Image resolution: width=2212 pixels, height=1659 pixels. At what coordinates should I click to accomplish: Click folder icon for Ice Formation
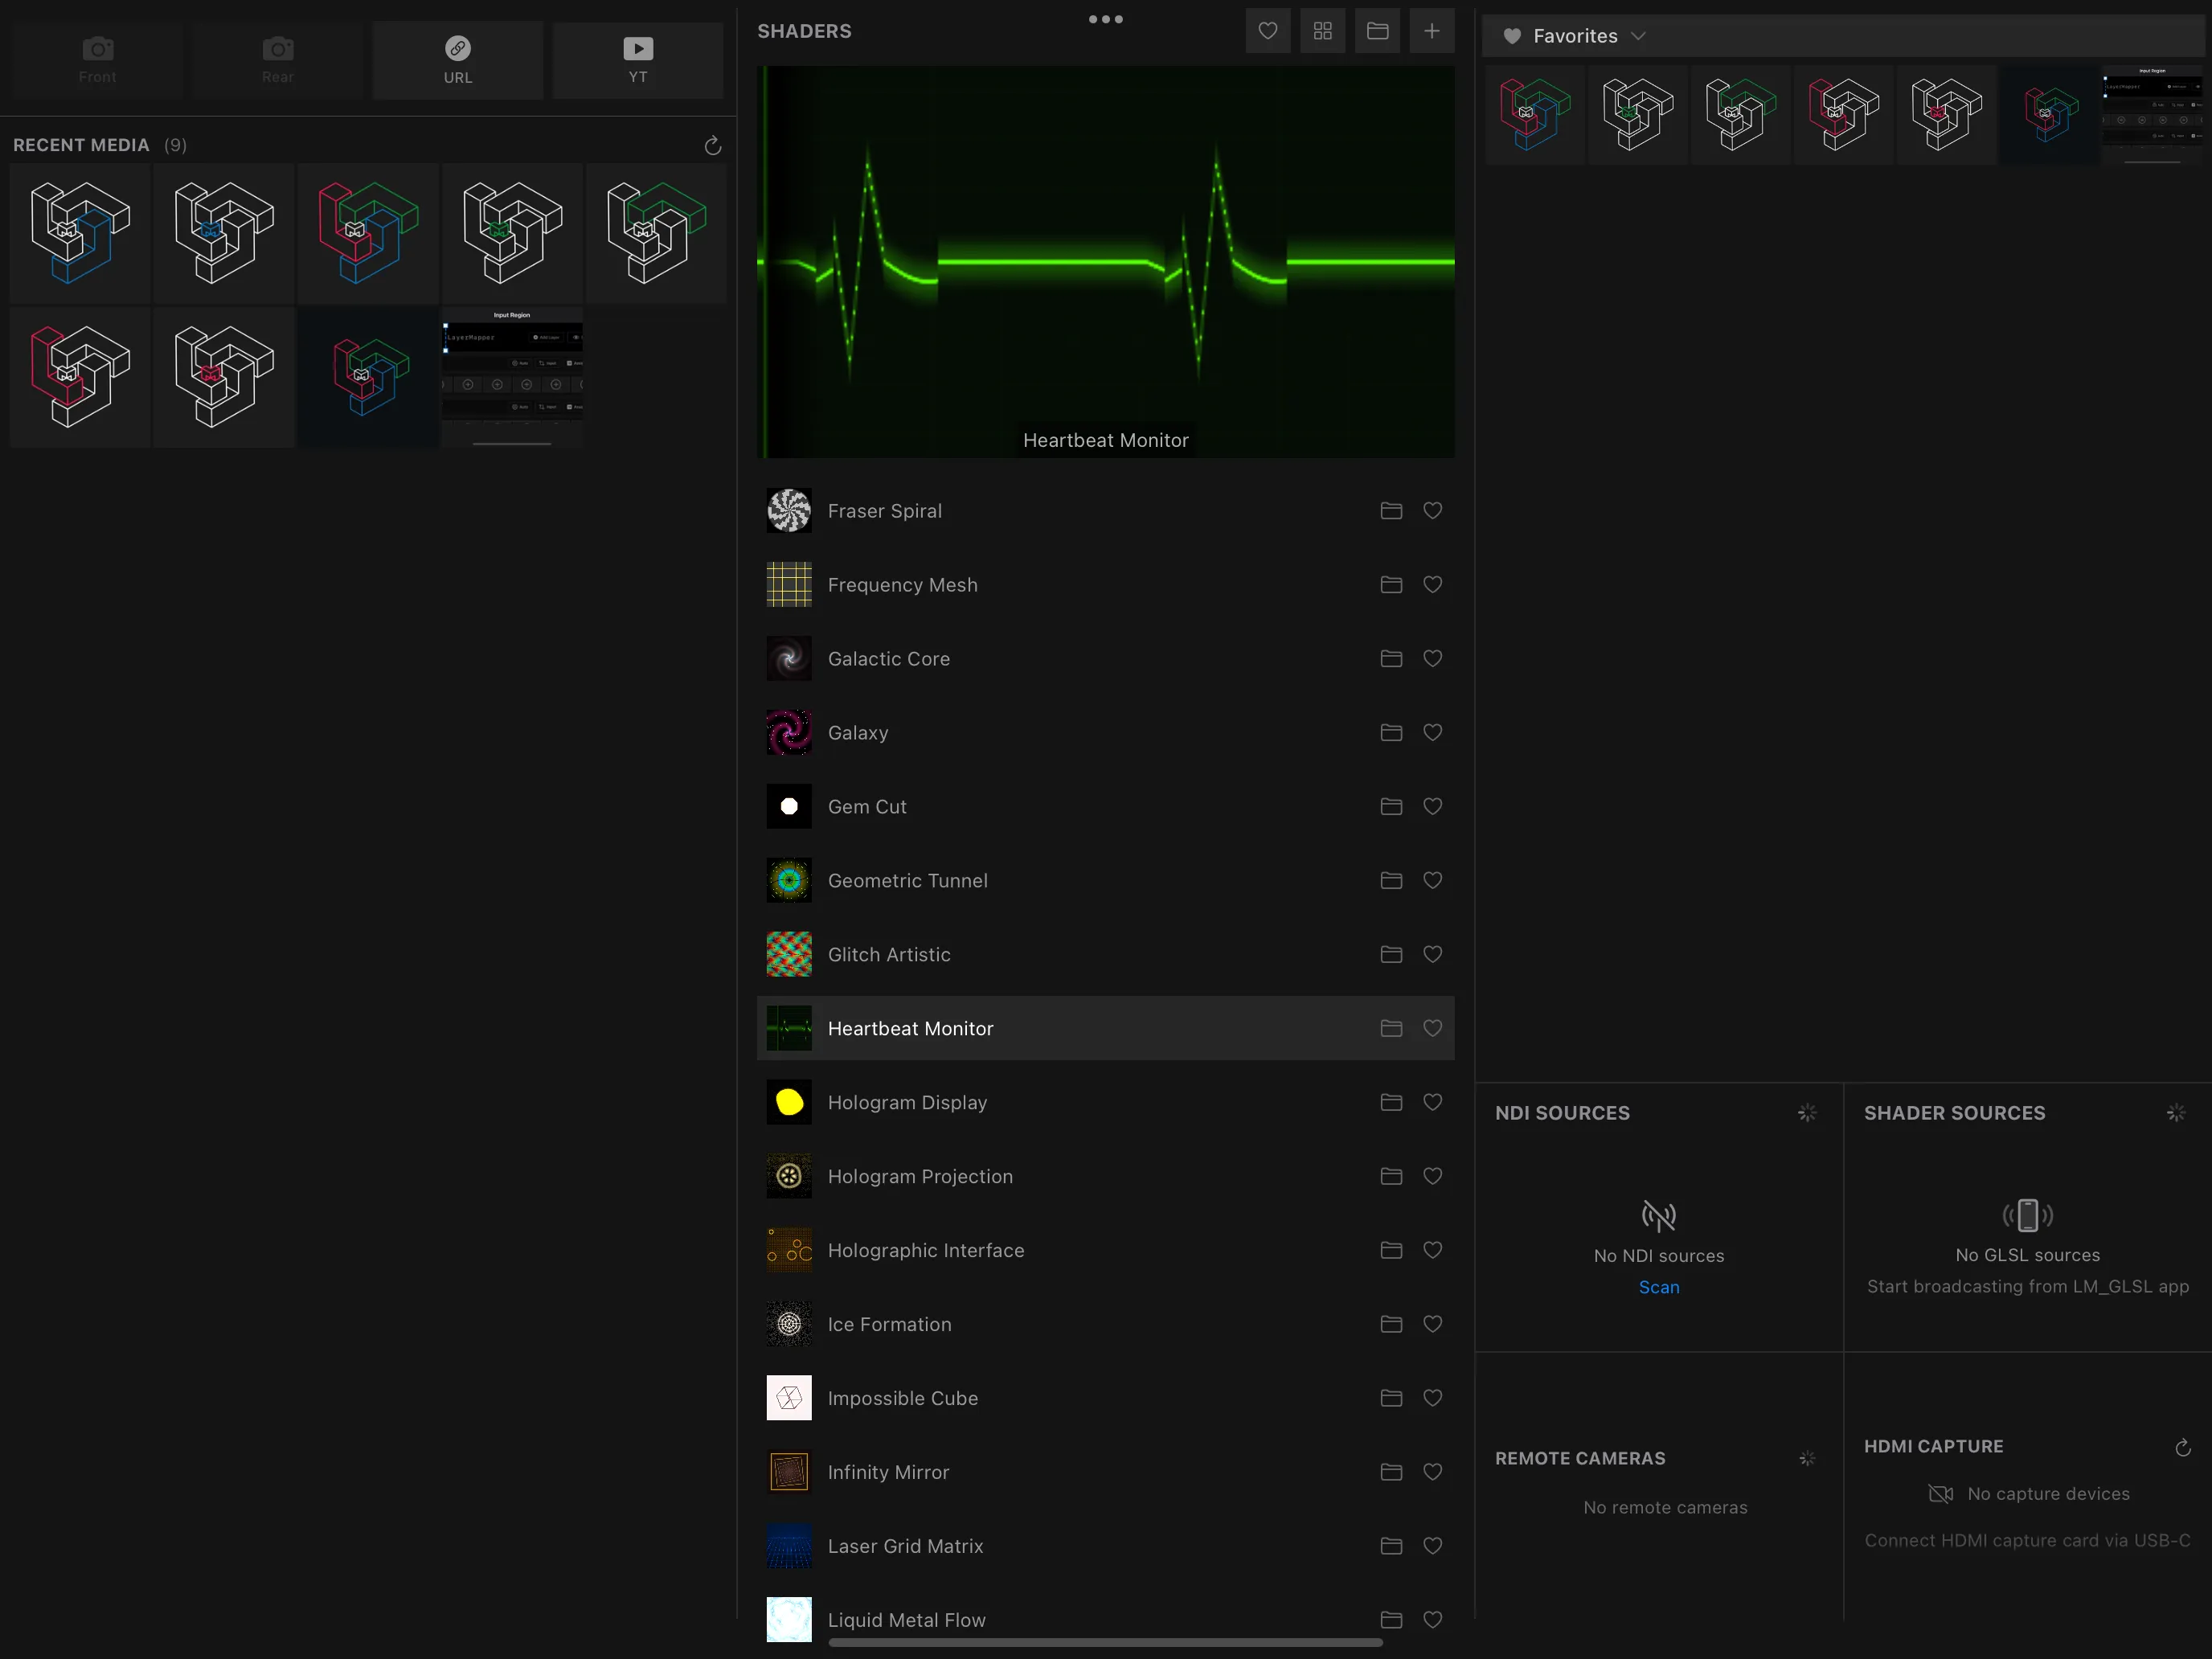coord(1391,1325)
